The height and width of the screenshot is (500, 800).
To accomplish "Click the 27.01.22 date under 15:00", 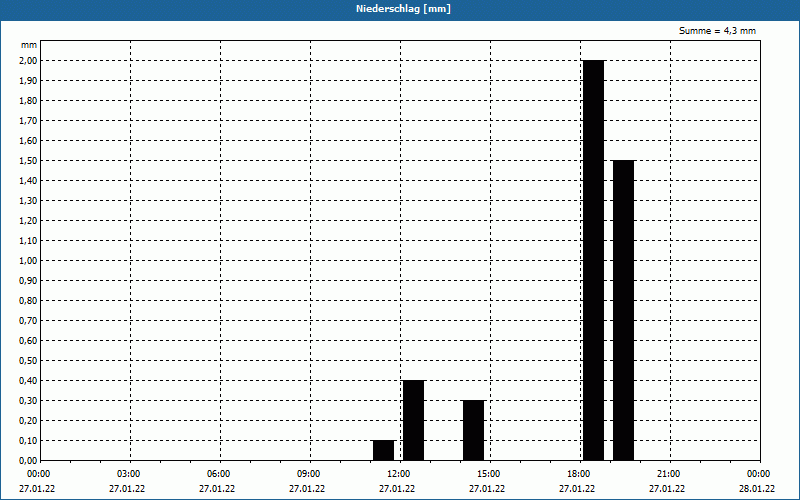I will click(x=487, y=489).
